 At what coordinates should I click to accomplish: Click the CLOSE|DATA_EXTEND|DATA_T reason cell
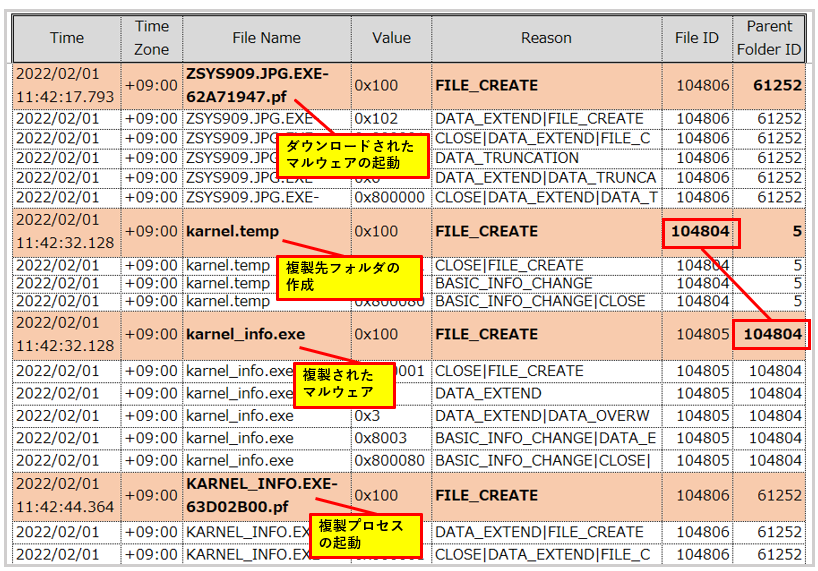[x=546, y=198]
